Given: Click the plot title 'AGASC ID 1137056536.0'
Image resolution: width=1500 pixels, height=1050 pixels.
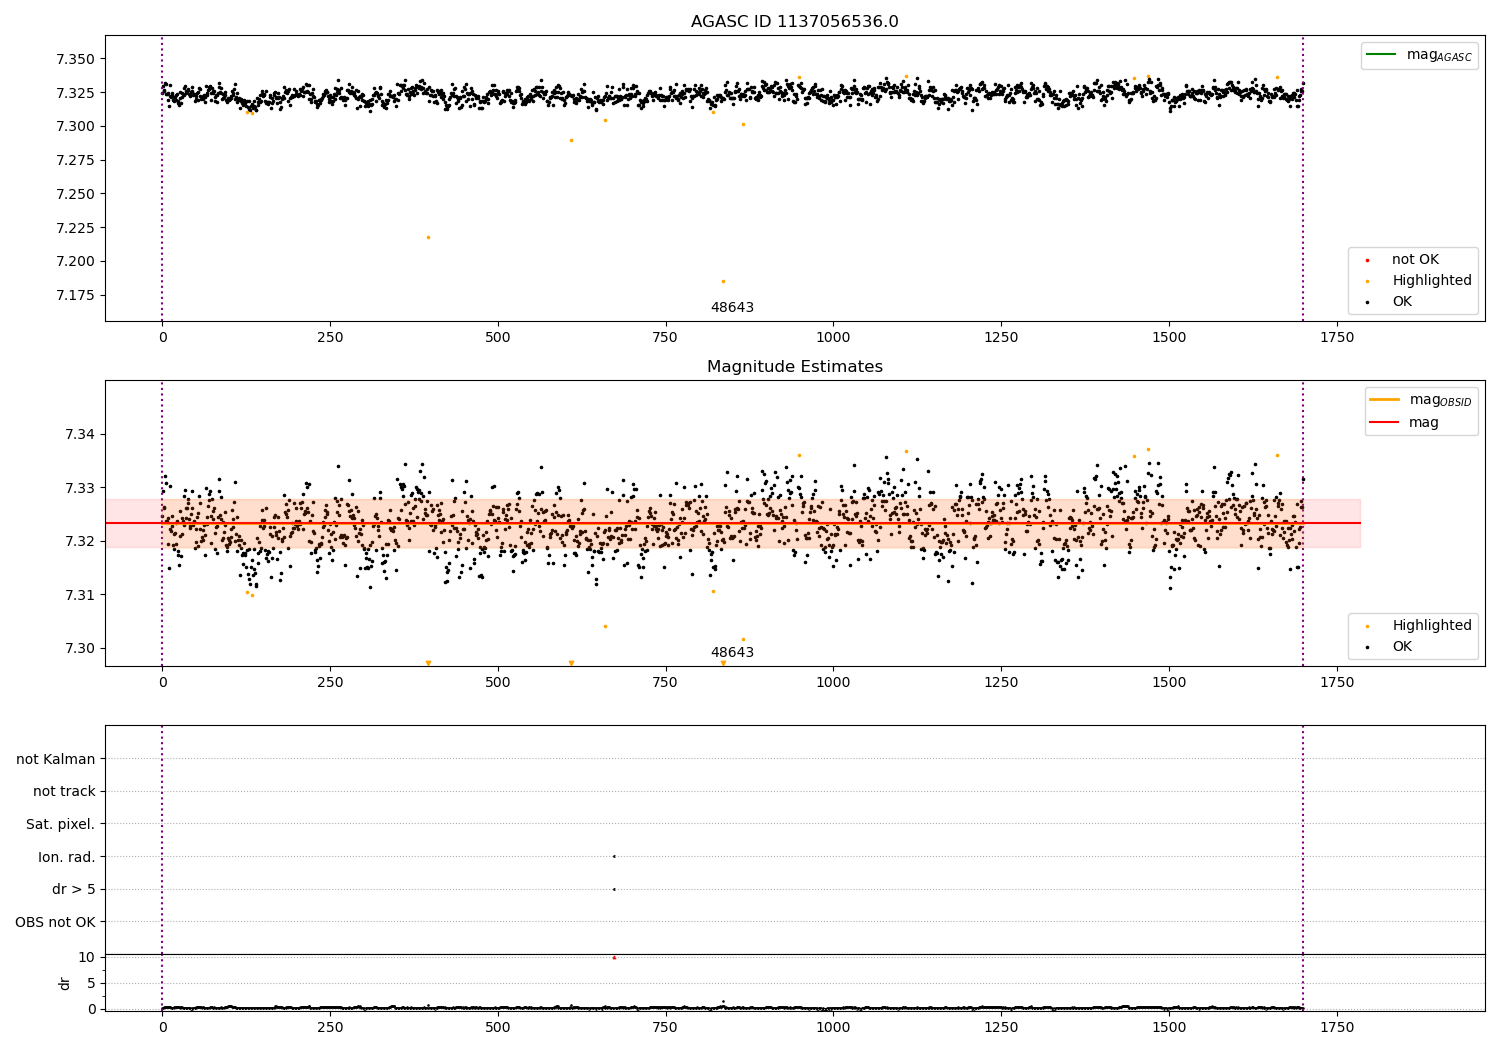Looking at the screenshot, I should 794,22.
